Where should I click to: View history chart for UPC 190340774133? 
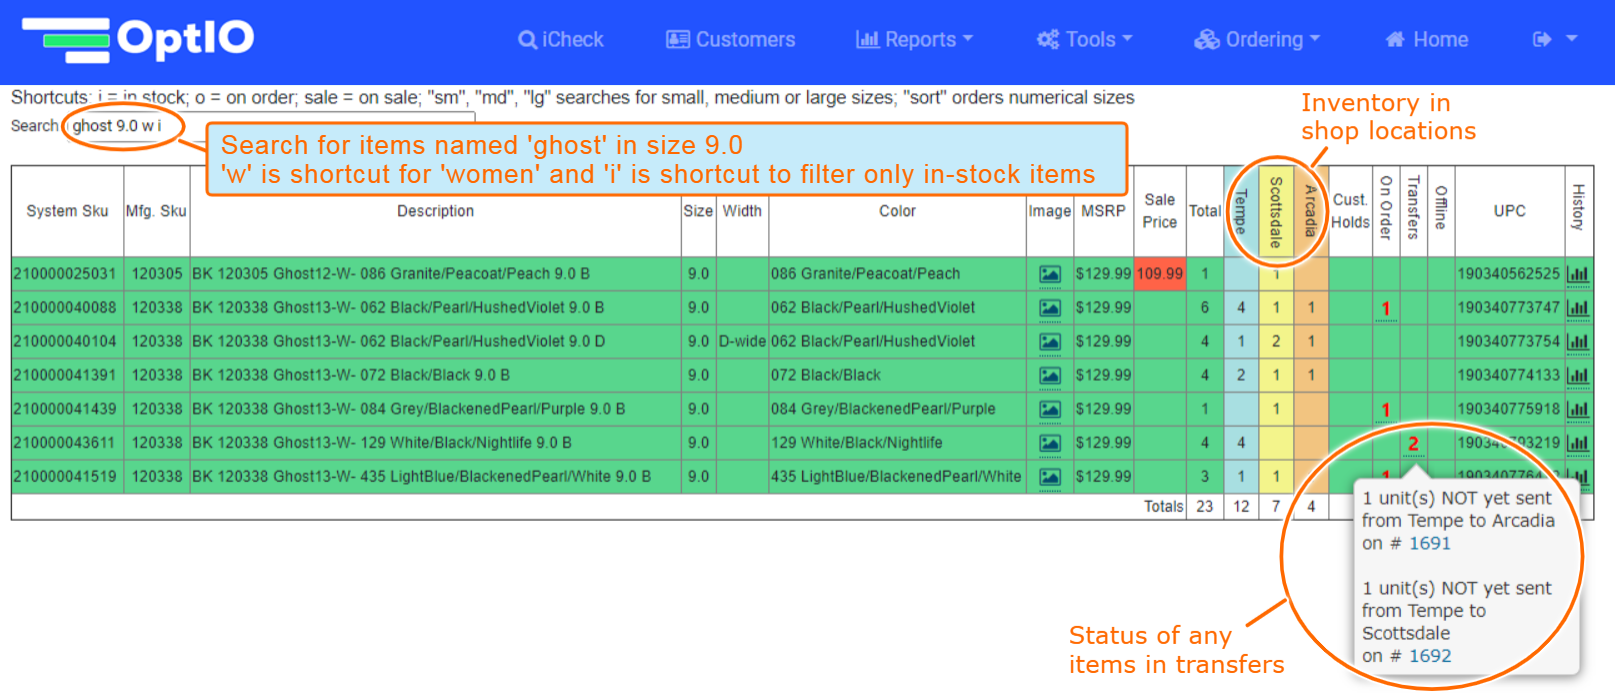tap(1578, 376)
